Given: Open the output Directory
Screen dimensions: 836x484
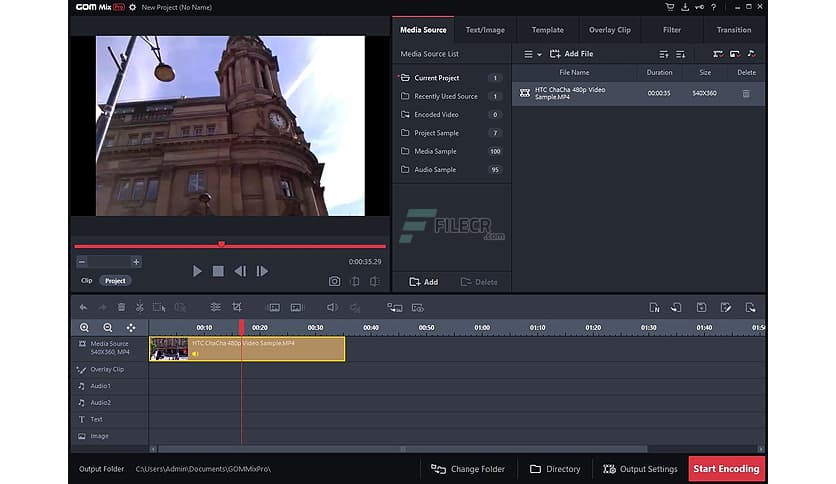Looking at the screenshot, I should pyautogui.click(x=555, y=469).
